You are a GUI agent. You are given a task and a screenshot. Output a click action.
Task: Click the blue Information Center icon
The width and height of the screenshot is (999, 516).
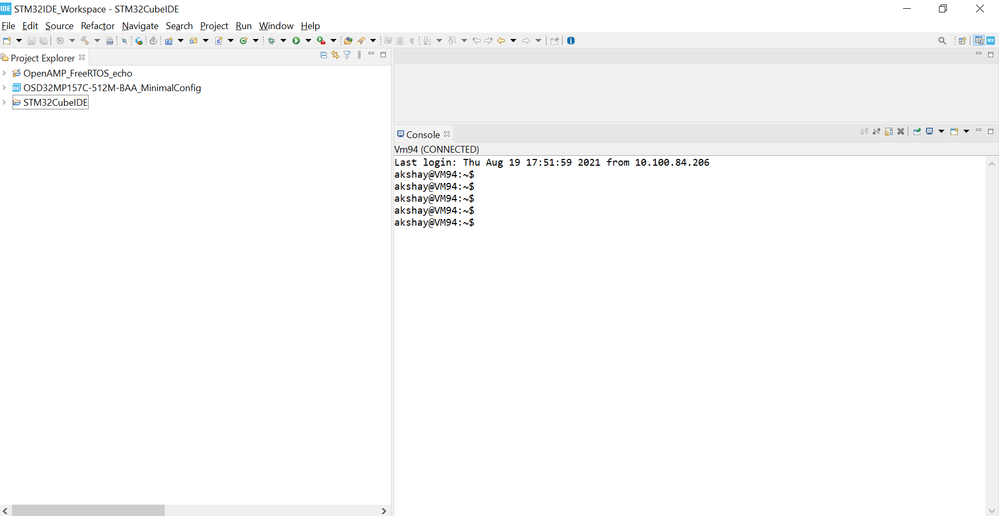(x=571, y=40)
